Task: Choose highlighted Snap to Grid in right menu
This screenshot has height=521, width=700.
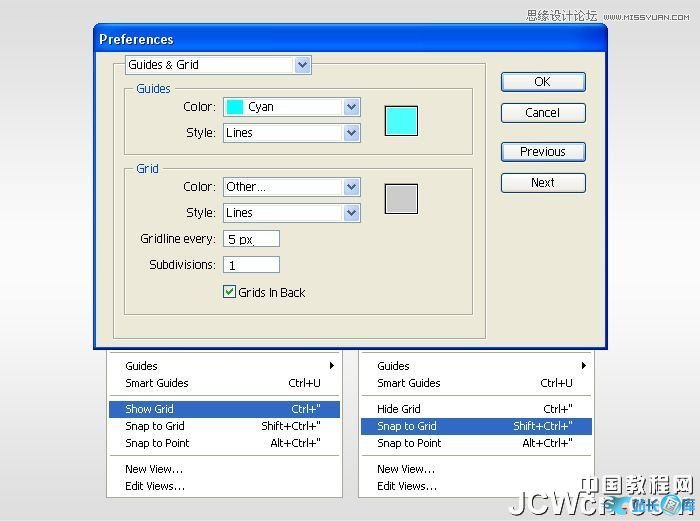Action: (x=476, y=426)
